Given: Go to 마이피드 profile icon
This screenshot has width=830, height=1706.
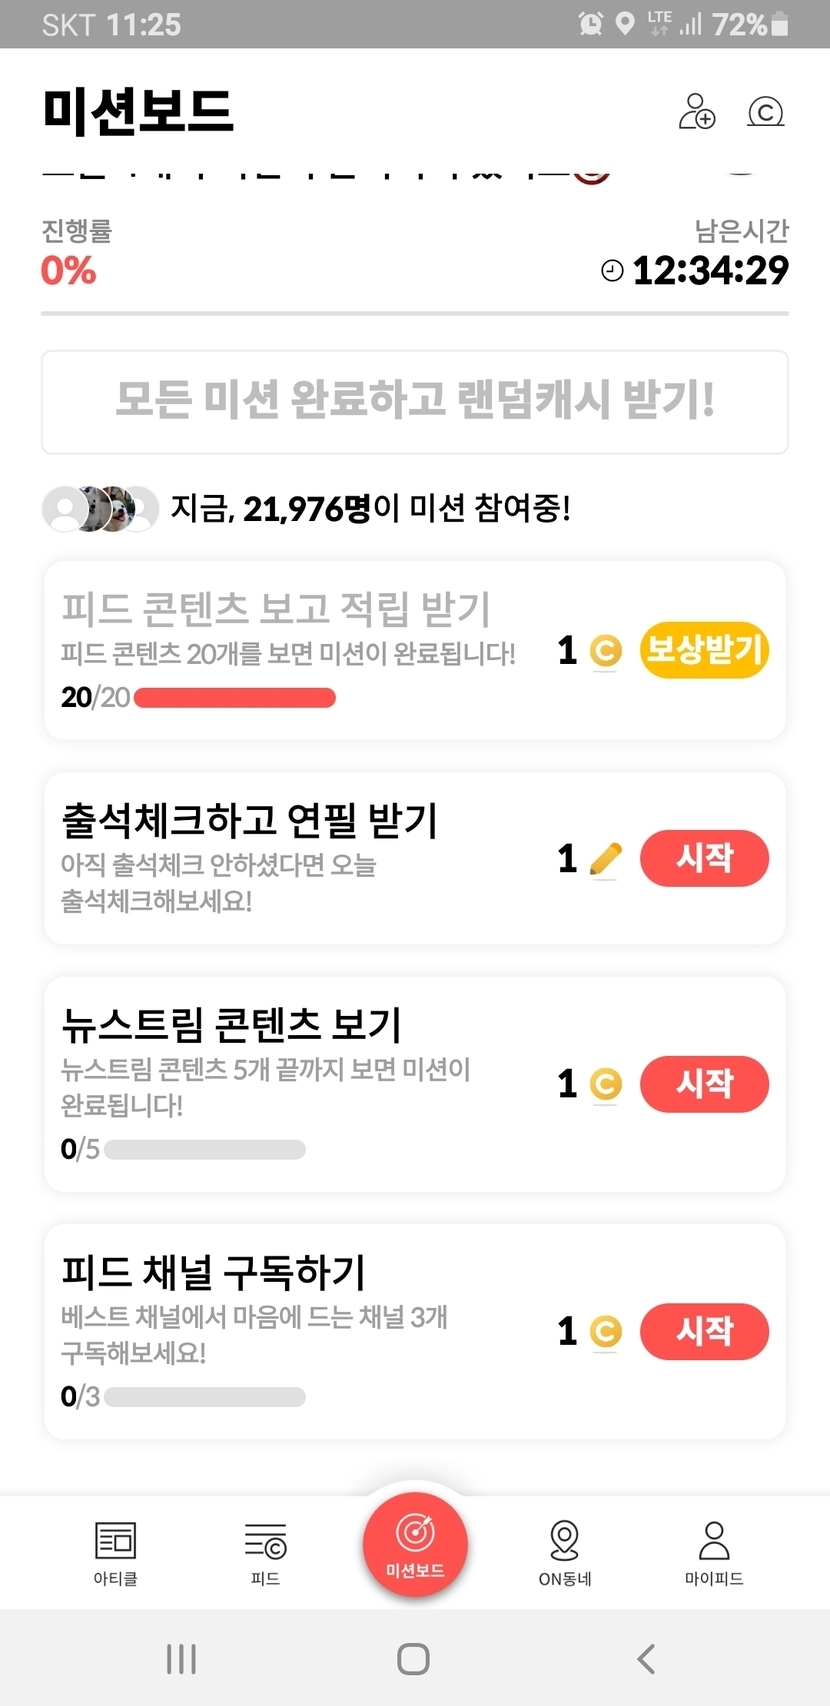Looking at the screenshot, I should tap(714, 1541).
